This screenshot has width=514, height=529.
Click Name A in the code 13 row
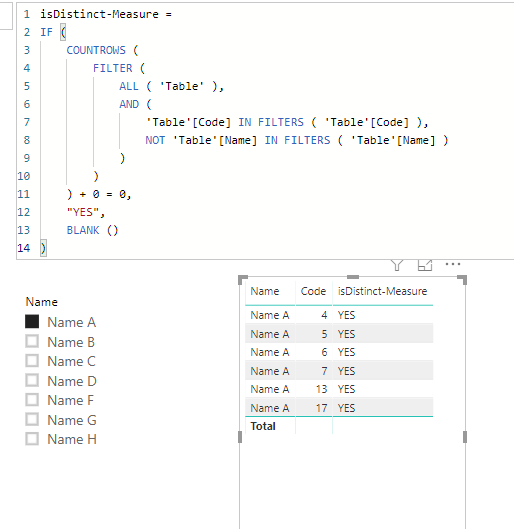pyautogui.click(x=269, y=389)
